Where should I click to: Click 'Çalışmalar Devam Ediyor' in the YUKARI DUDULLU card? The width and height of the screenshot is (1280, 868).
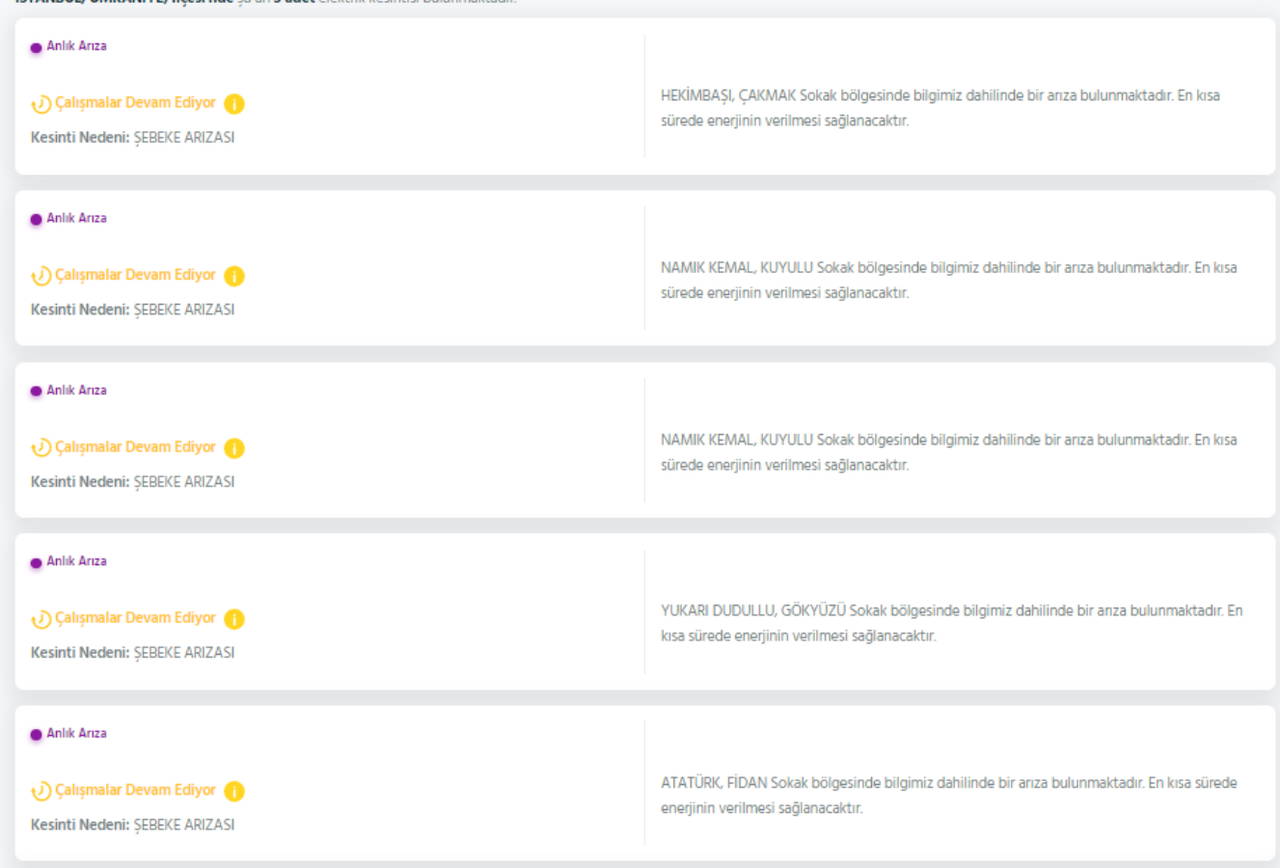pos(135,618)
